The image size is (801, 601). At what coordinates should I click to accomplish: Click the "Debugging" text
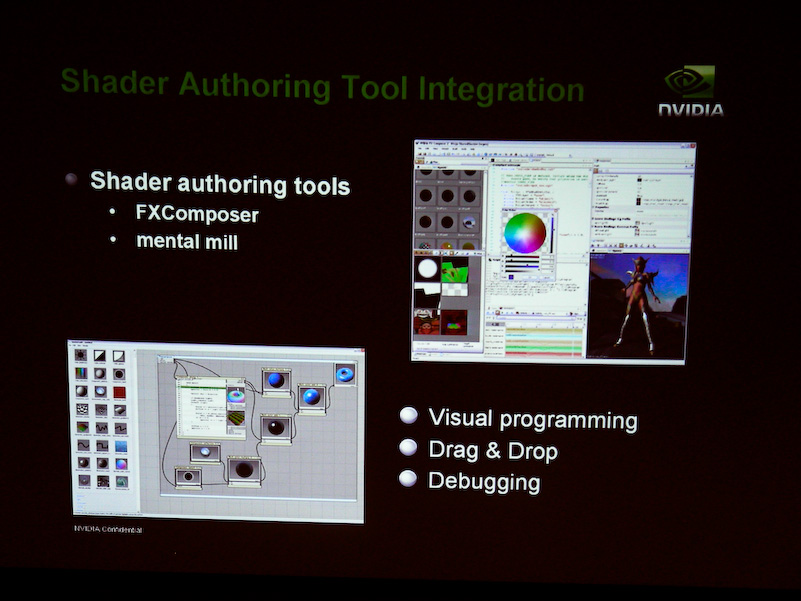tap(484, 482)
